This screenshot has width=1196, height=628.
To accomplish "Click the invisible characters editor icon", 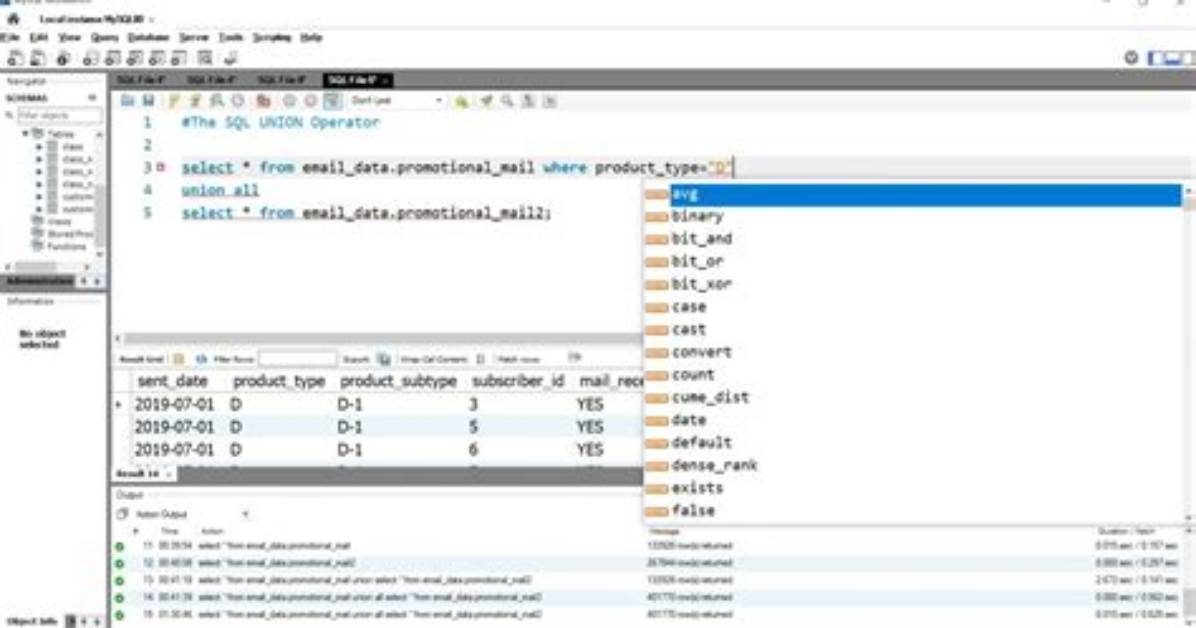I will click(x=529, y=101).
